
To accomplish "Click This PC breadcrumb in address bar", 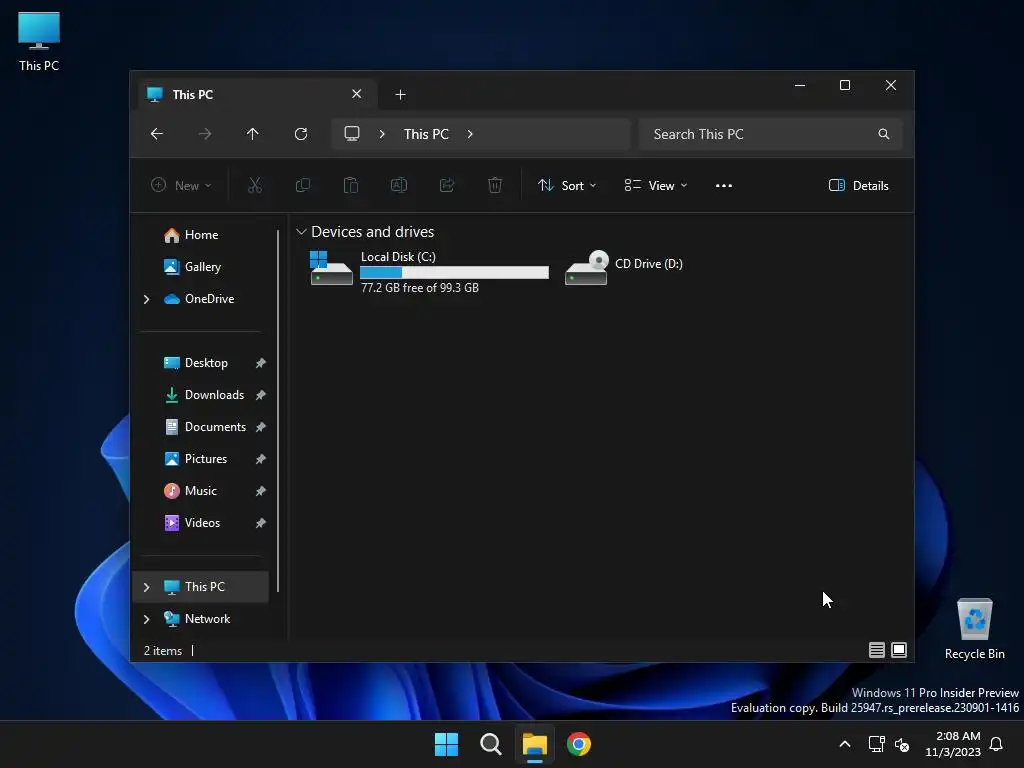I will pyautogui.click(x=426, y=134).
